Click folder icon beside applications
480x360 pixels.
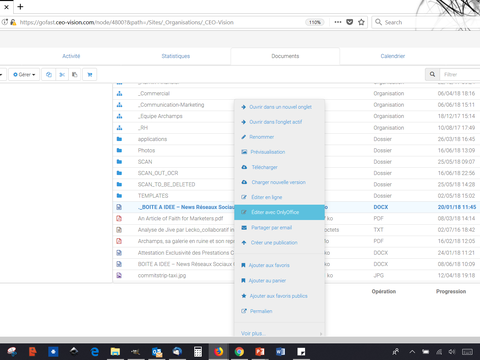[119, 139]
